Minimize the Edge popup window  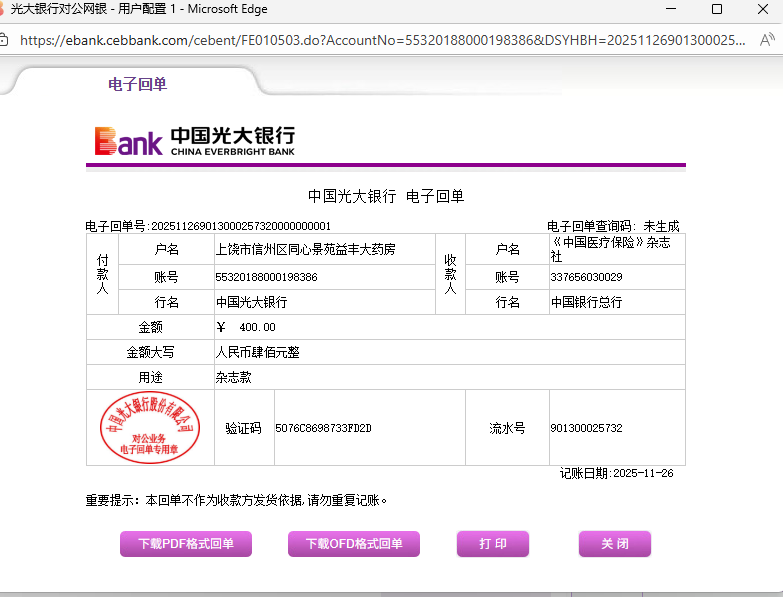tap(670, 9)
